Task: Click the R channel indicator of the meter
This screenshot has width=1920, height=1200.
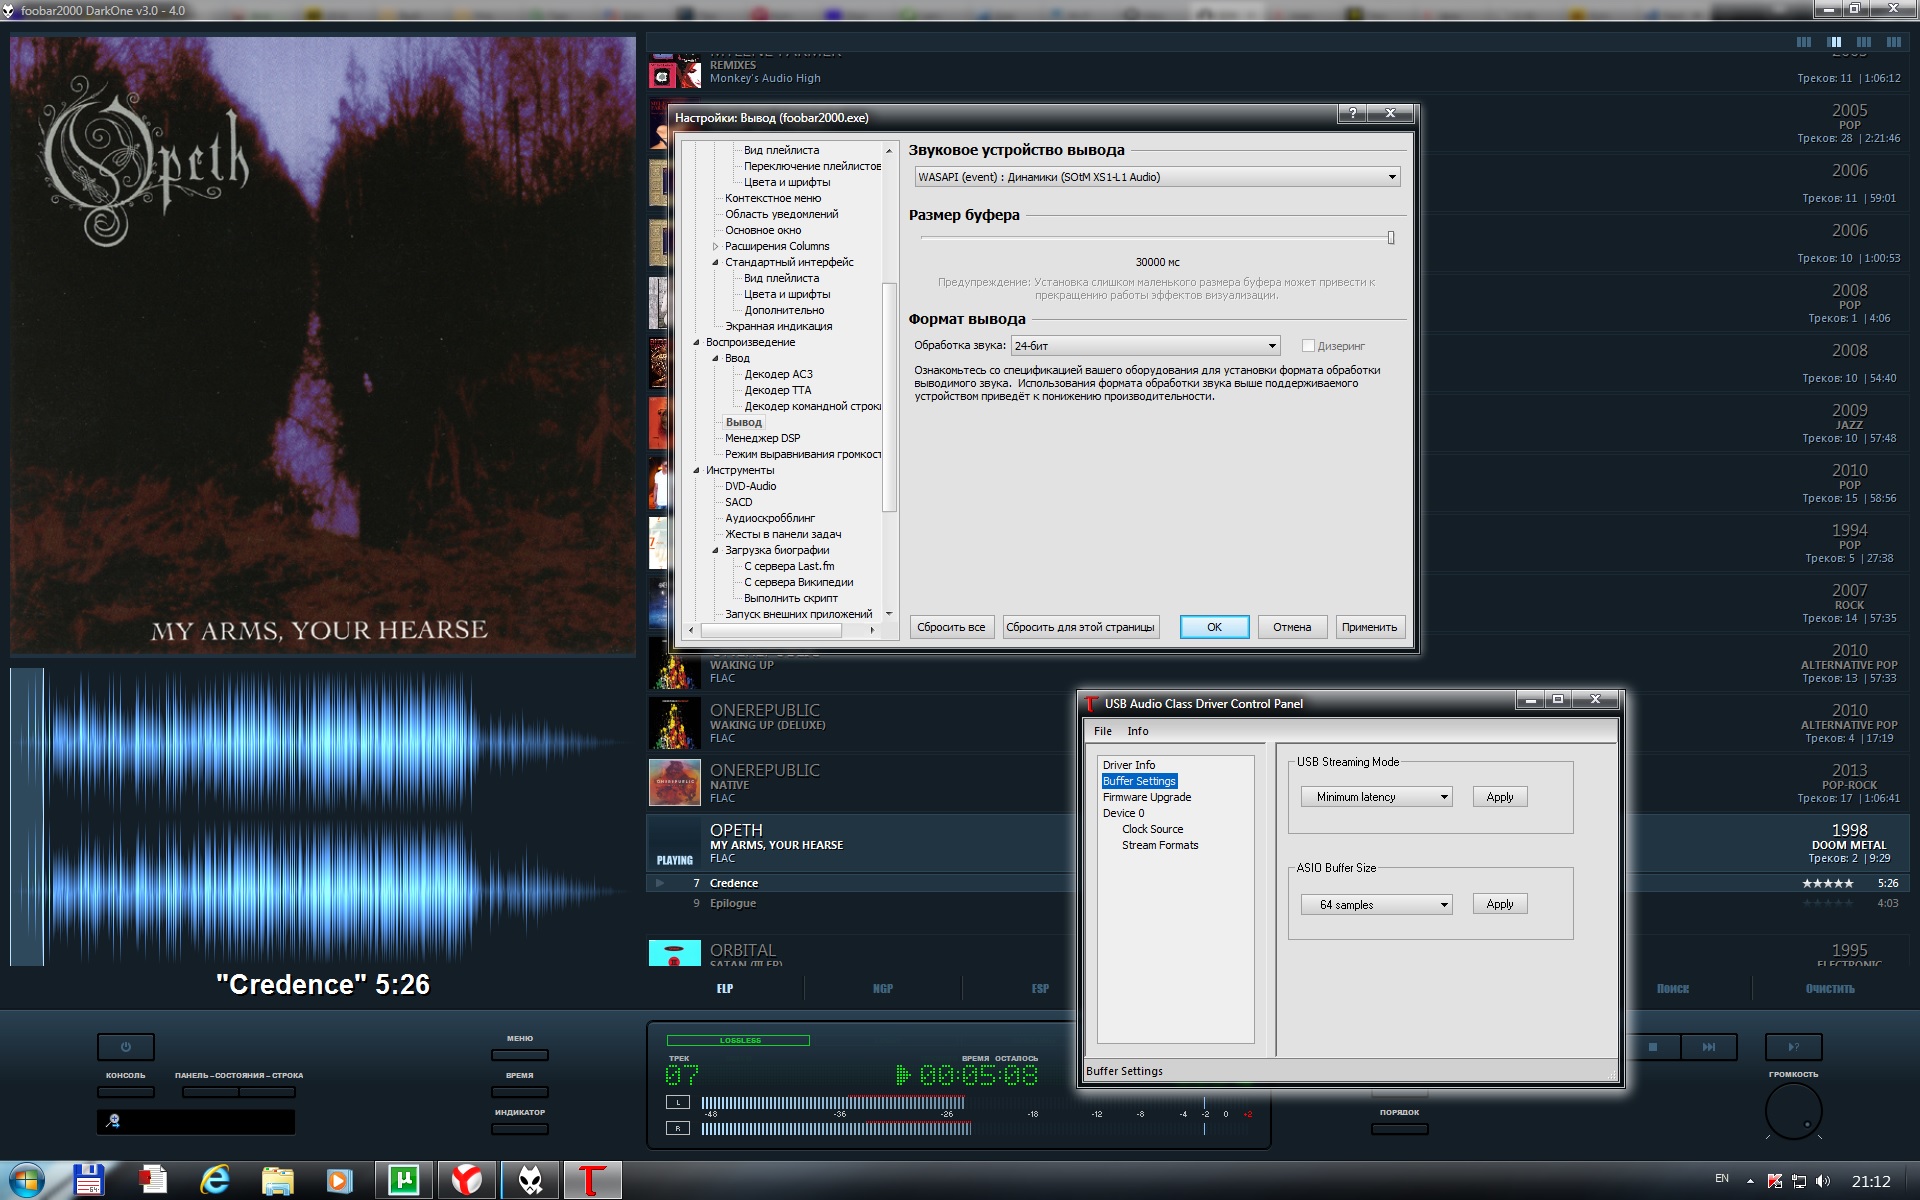Action: (x=678, y=1128)
